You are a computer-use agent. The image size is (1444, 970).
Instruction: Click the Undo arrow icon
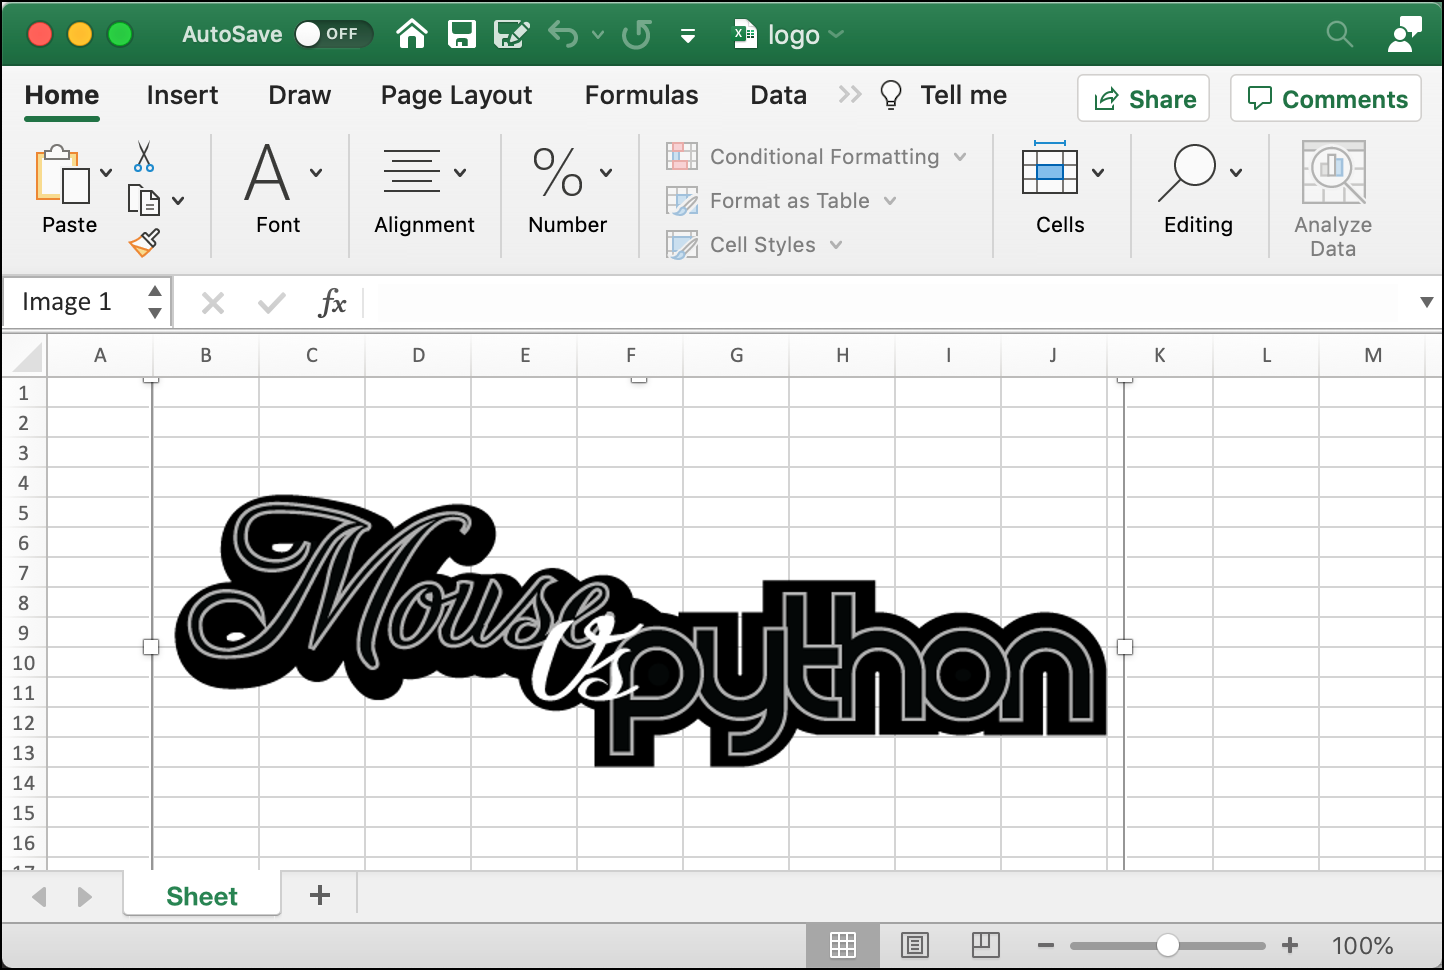point(563,35)
